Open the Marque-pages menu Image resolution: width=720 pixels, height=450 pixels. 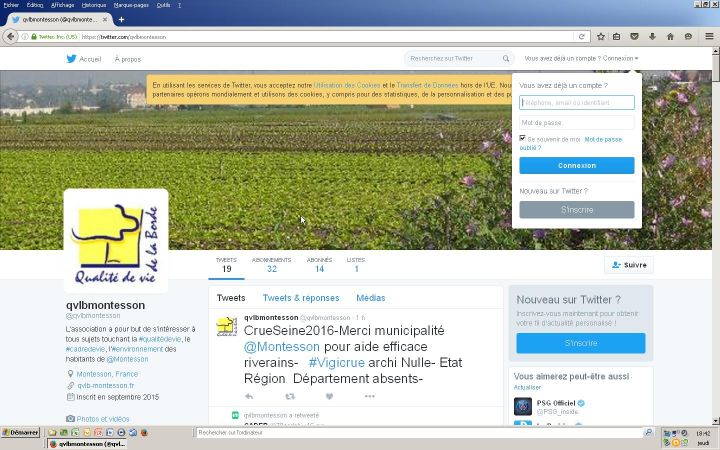[x=131, y=5]
